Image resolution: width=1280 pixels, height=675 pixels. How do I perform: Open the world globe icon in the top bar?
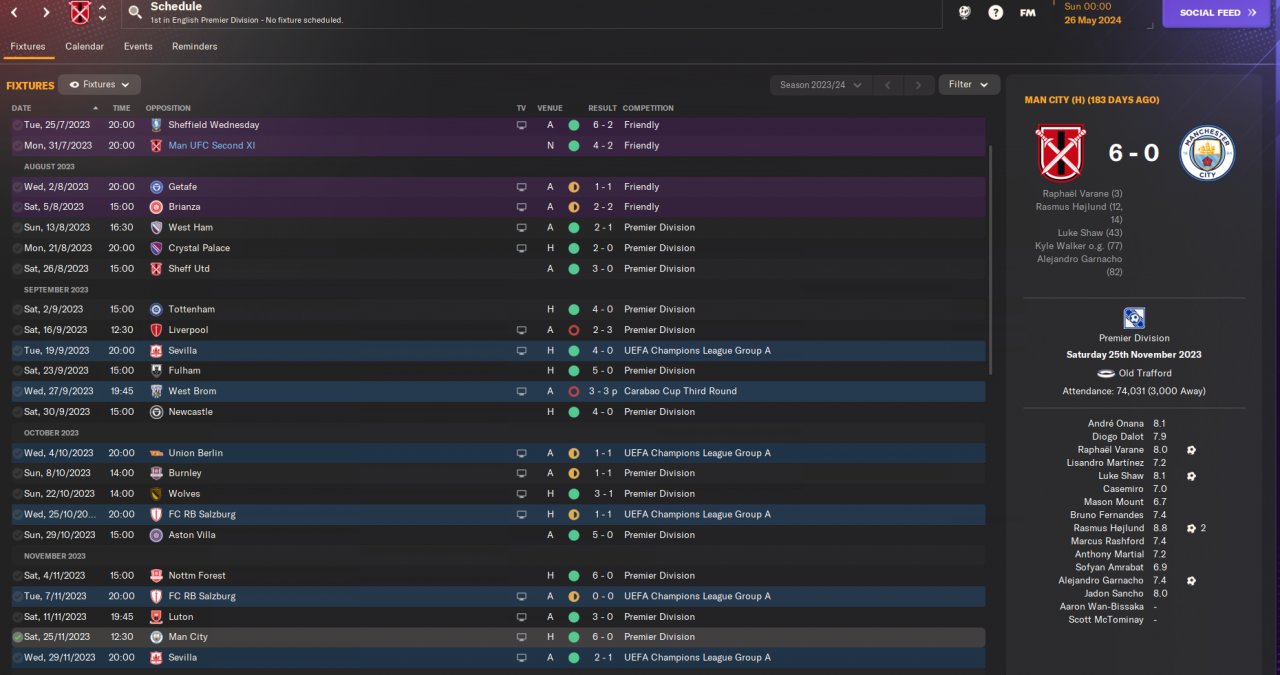pyautogui.click(x=964, y=13)
